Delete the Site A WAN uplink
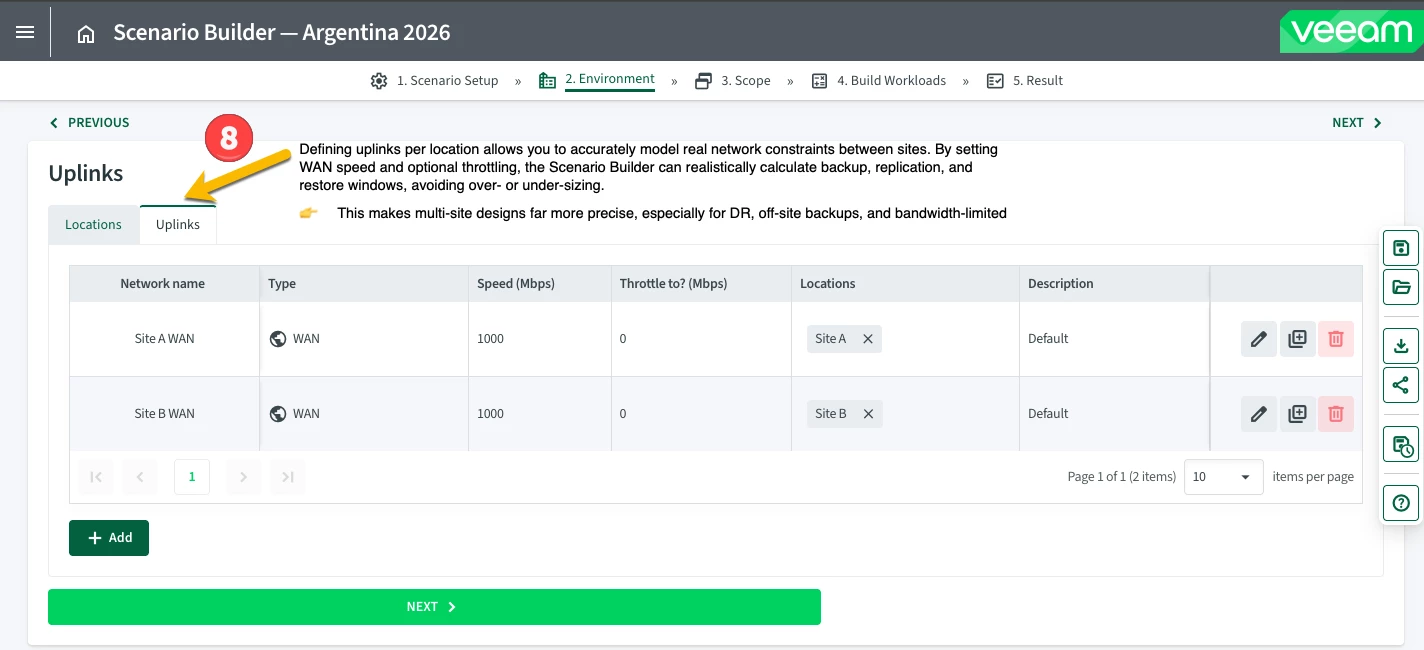The image size is (1424, 650). click(x=1335, y=339)
